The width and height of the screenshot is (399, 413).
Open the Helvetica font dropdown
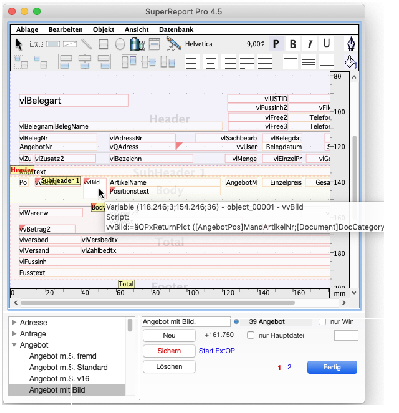[199, 44]
